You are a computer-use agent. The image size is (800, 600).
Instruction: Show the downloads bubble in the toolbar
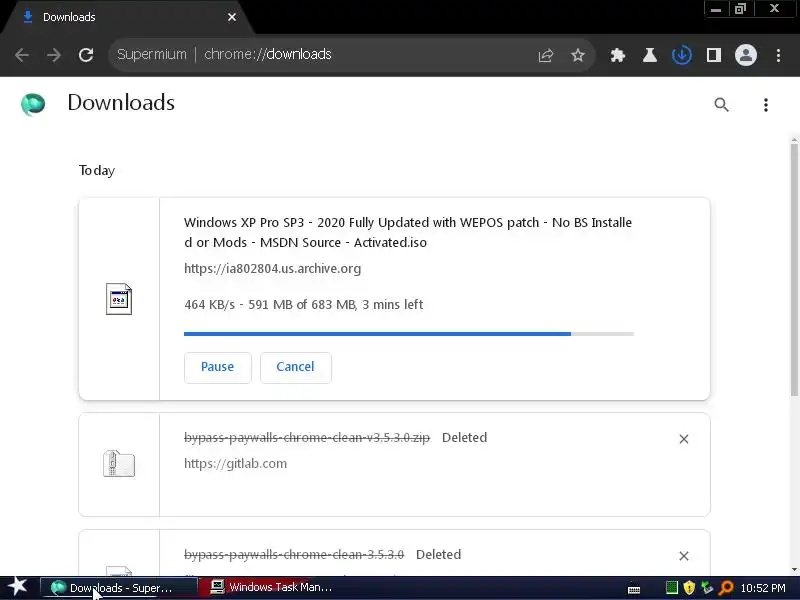(x=682, y=55)
